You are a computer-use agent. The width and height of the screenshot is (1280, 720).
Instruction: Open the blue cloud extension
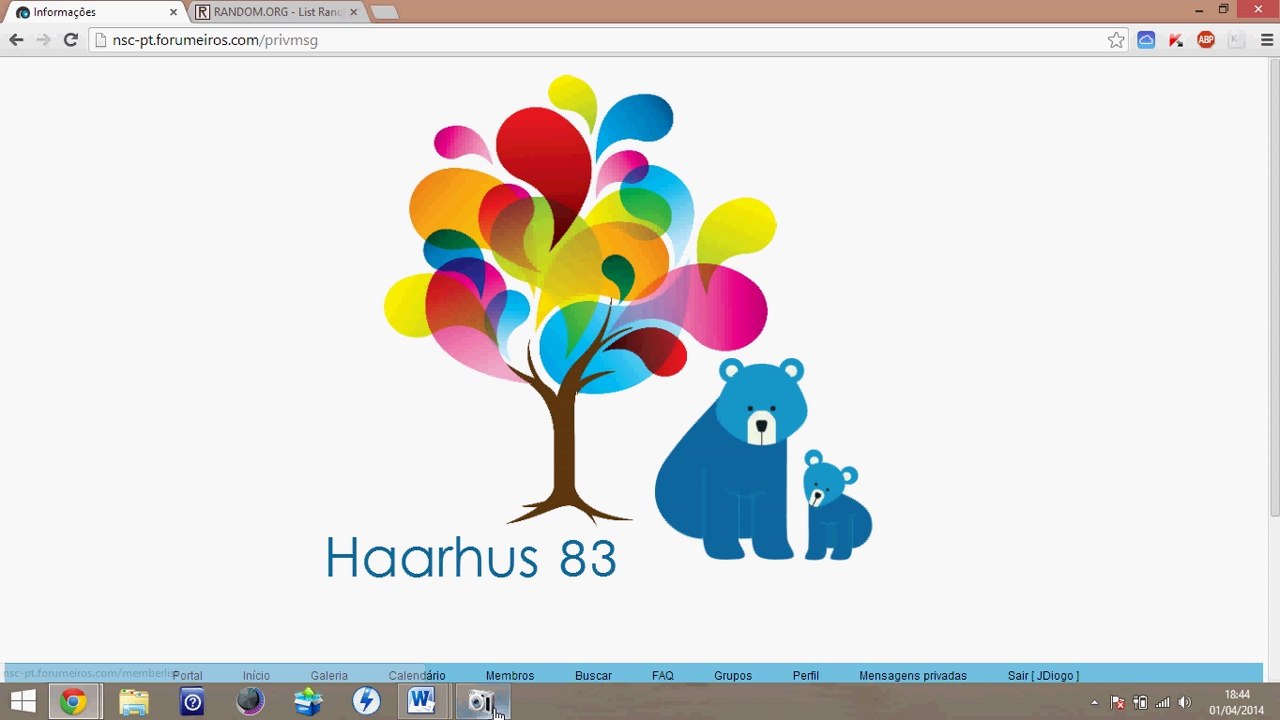coord(1146,40)
